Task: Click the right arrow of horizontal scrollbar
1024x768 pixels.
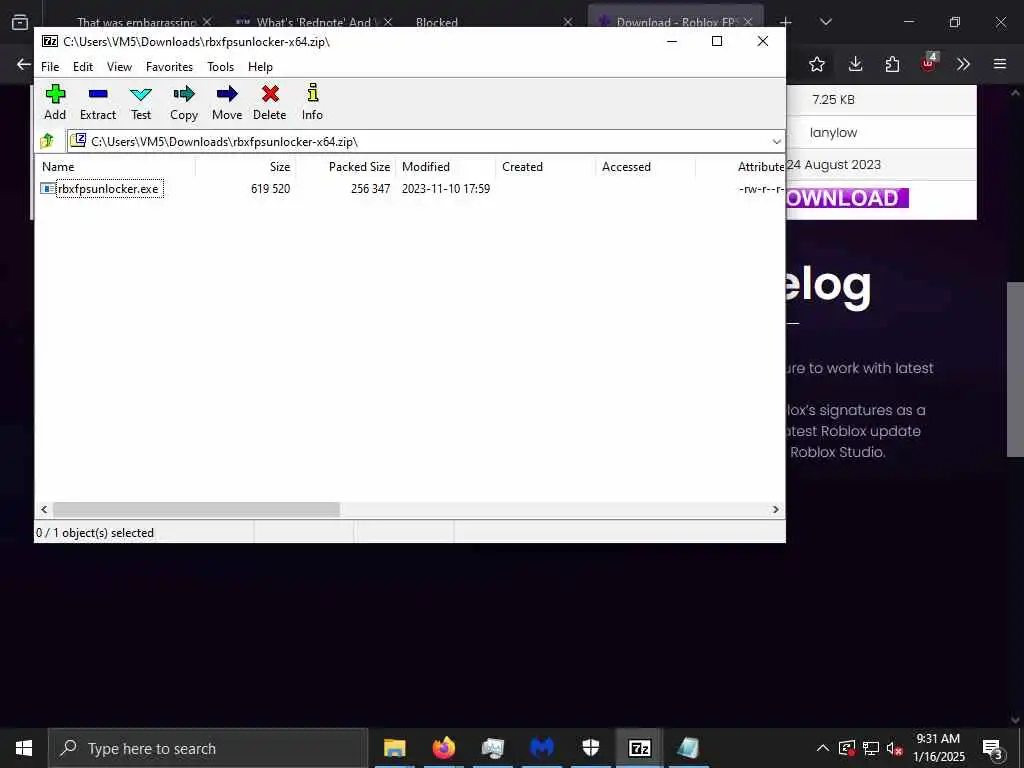Action: pyautogui.click(x=776, y=509)
